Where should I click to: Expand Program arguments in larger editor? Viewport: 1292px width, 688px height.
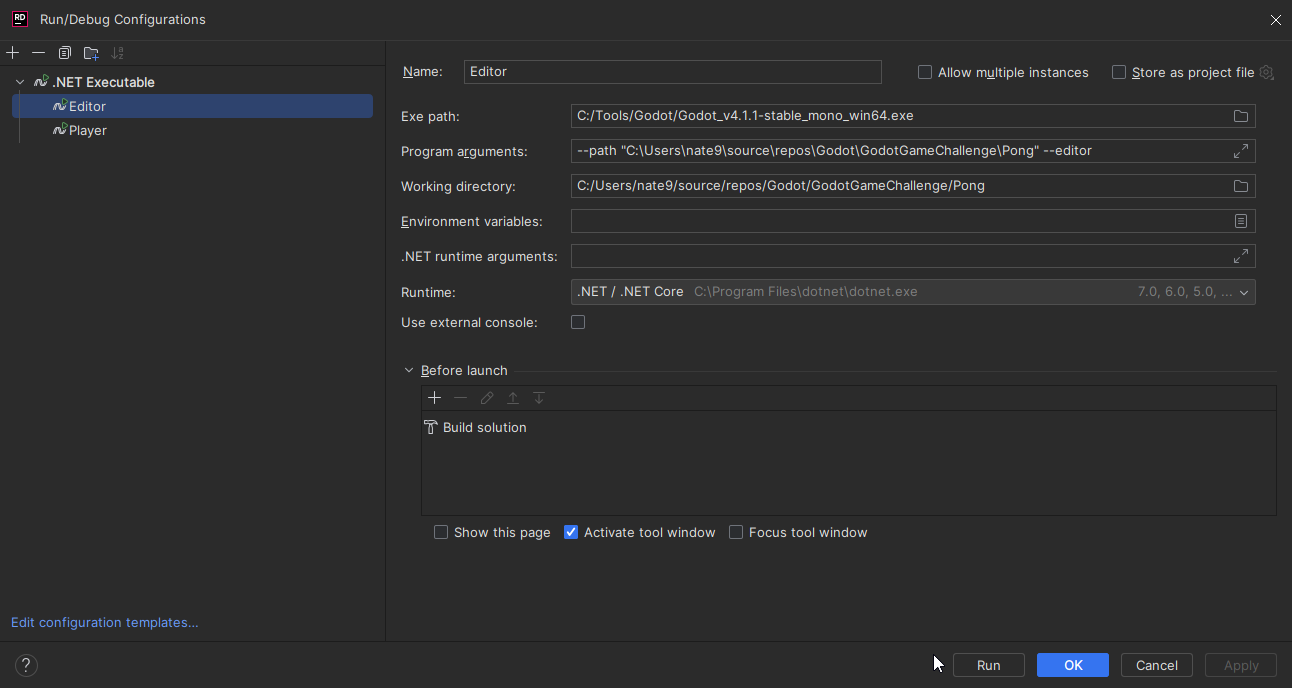point(1240,150)
